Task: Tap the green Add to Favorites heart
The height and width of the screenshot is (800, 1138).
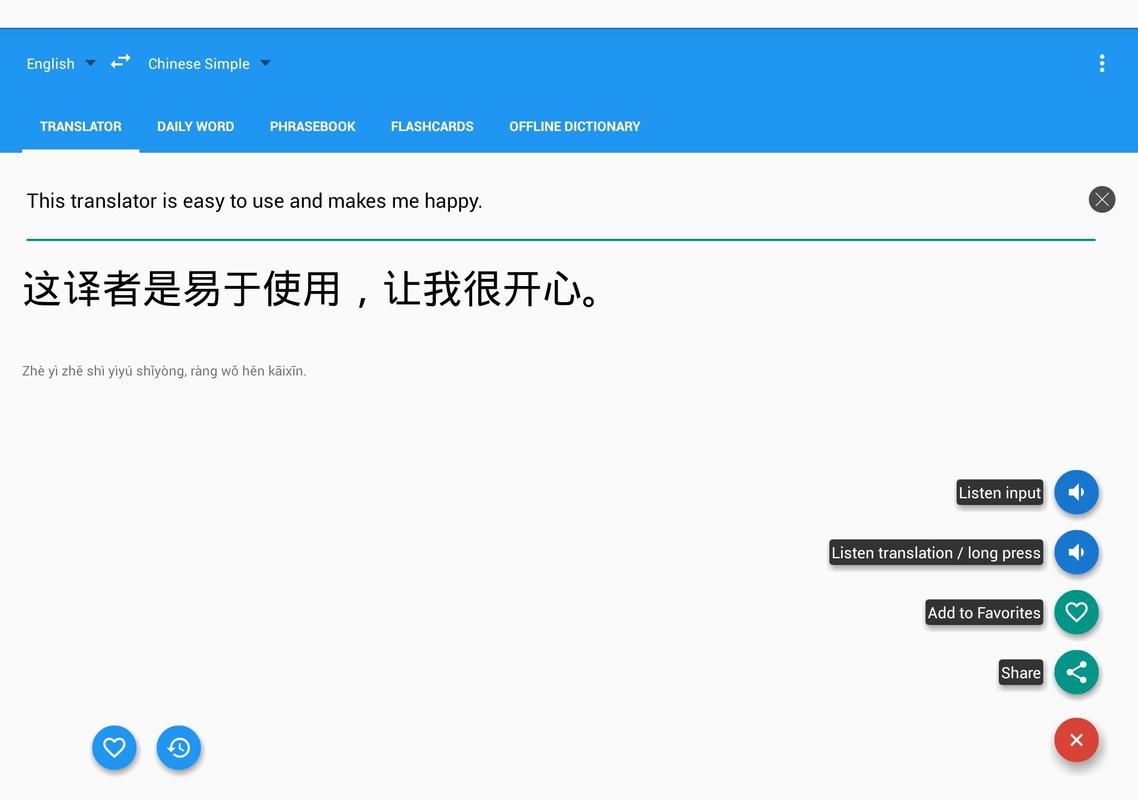Action: pos(1076,612)
